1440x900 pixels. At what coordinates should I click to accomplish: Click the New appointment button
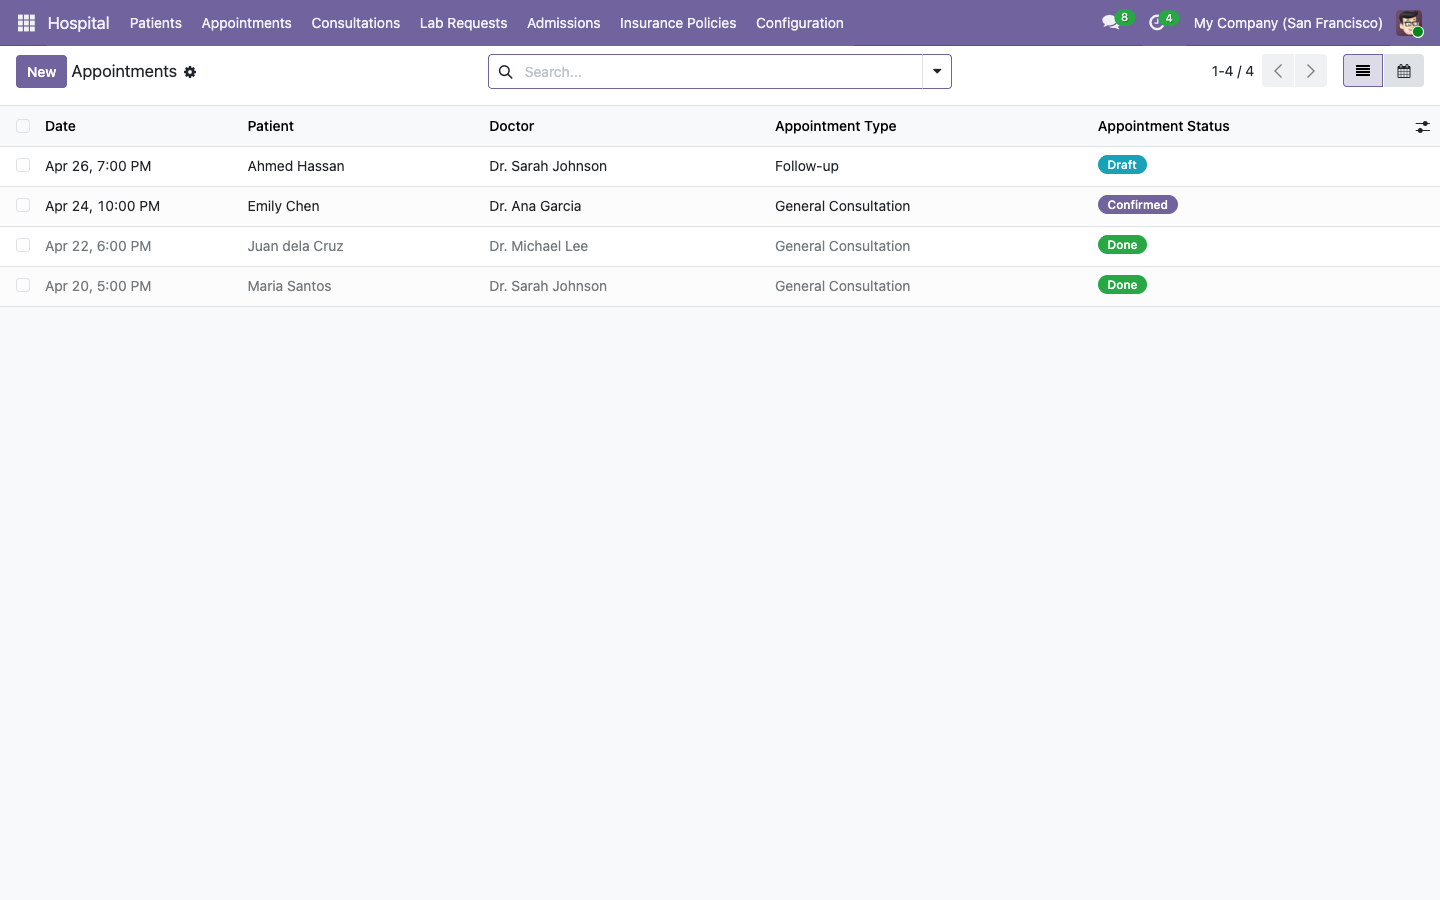point(41,72)
